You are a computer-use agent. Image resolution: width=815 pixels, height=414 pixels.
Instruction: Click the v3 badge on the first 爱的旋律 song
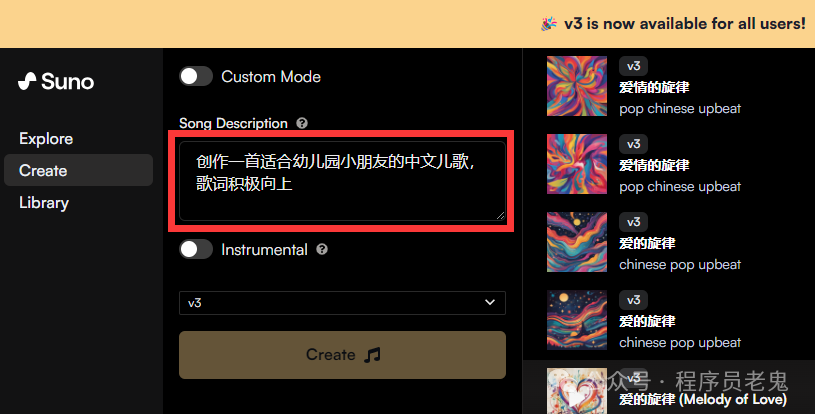click(633, 222)
